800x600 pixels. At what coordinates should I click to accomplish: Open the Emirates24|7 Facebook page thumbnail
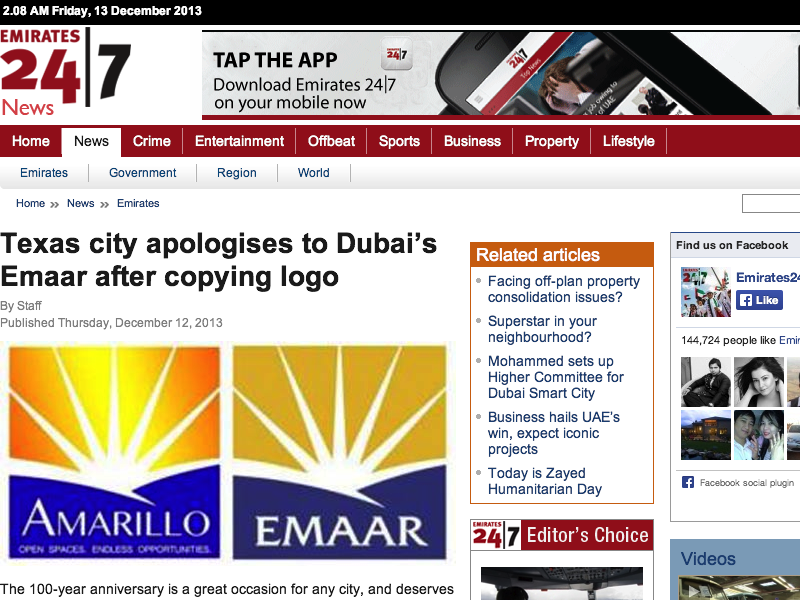(x=706, y=292)
